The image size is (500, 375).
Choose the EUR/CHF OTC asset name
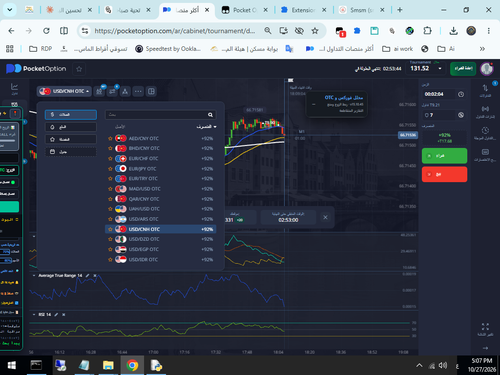point(143,159)
